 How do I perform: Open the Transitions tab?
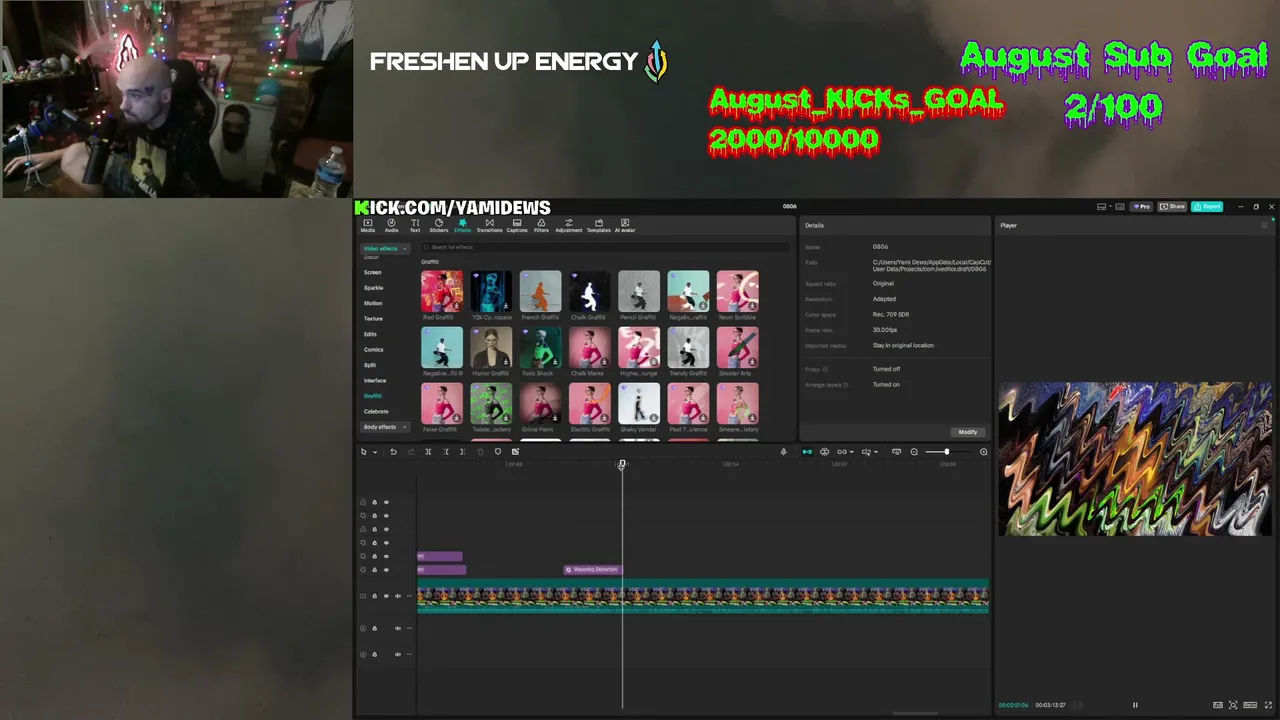click(489, 225)
